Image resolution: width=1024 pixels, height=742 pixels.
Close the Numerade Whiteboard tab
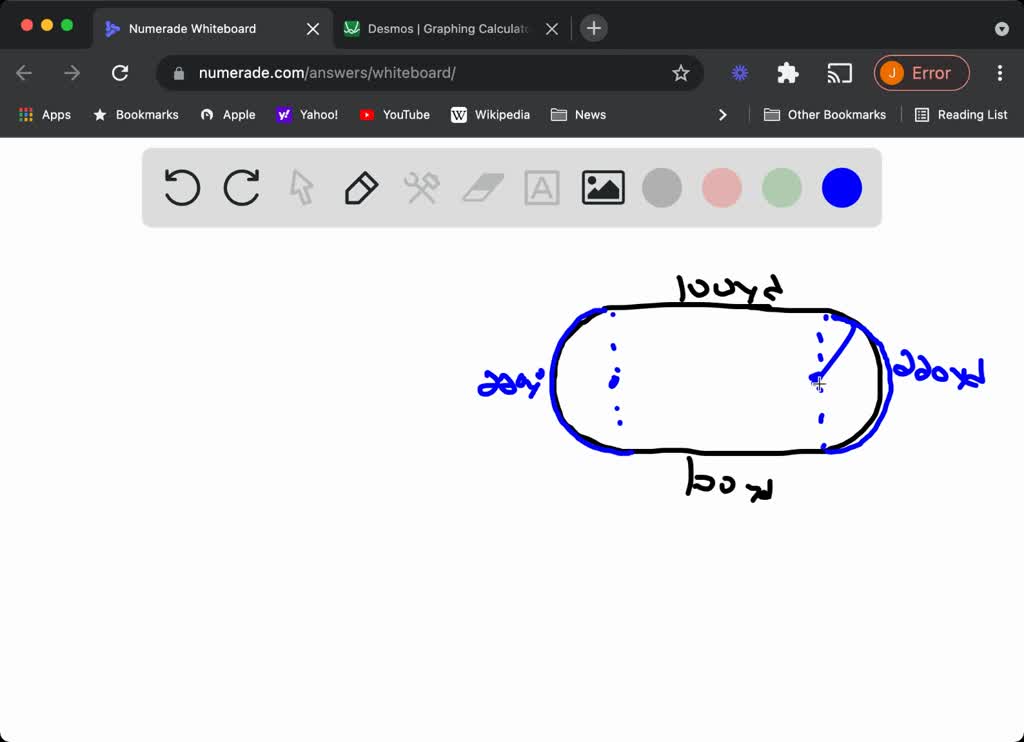(x=313, y=29)
